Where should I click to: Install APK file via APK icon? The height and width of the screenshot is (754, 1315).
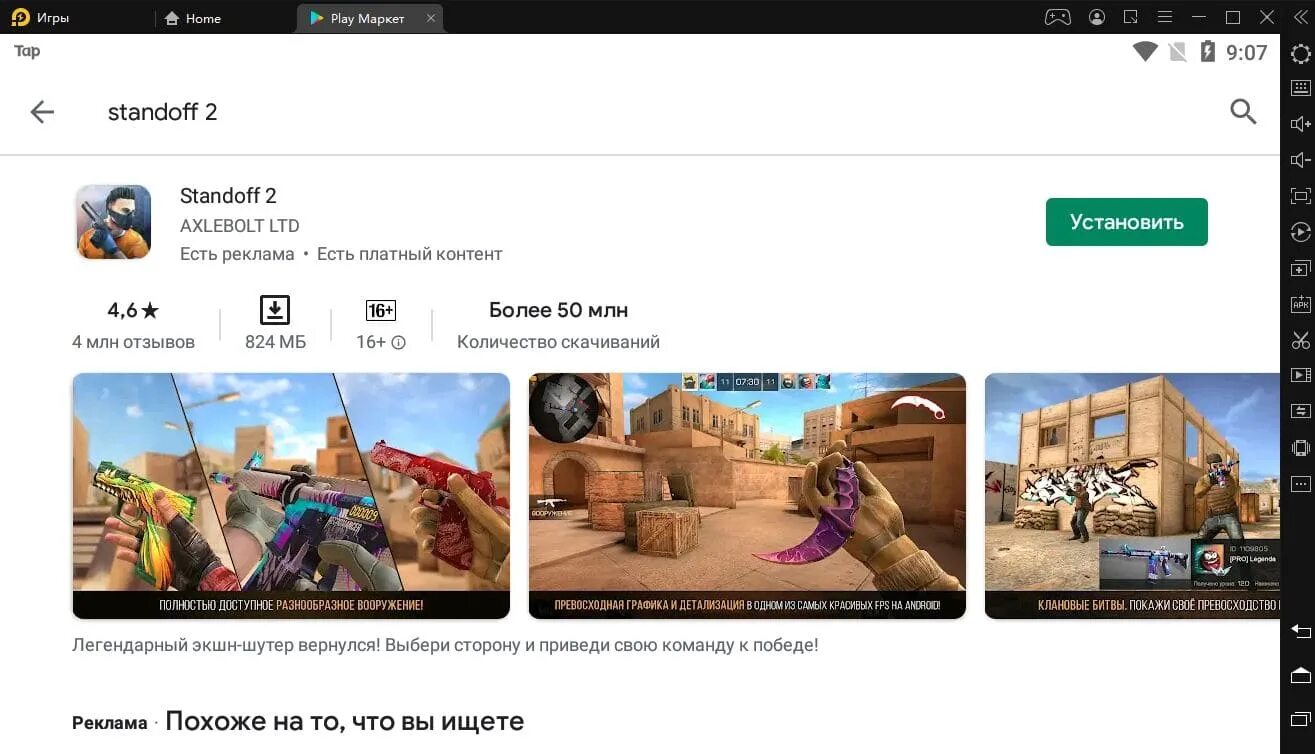1300,304
